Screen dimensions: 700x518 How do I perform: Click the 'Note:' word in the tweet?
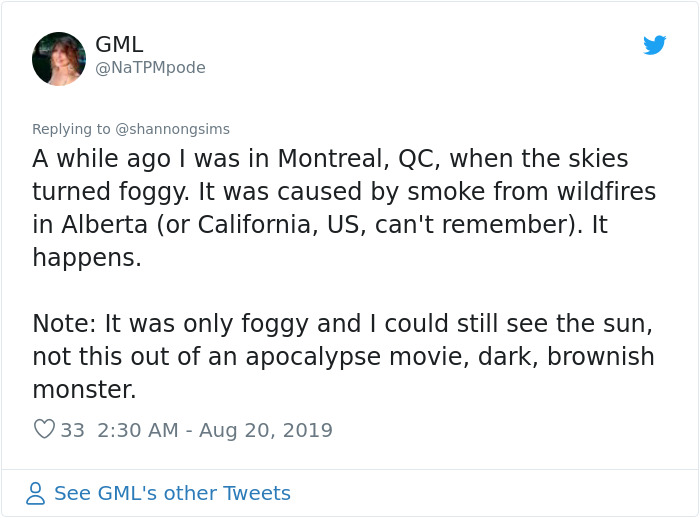(x=65, y=323)
